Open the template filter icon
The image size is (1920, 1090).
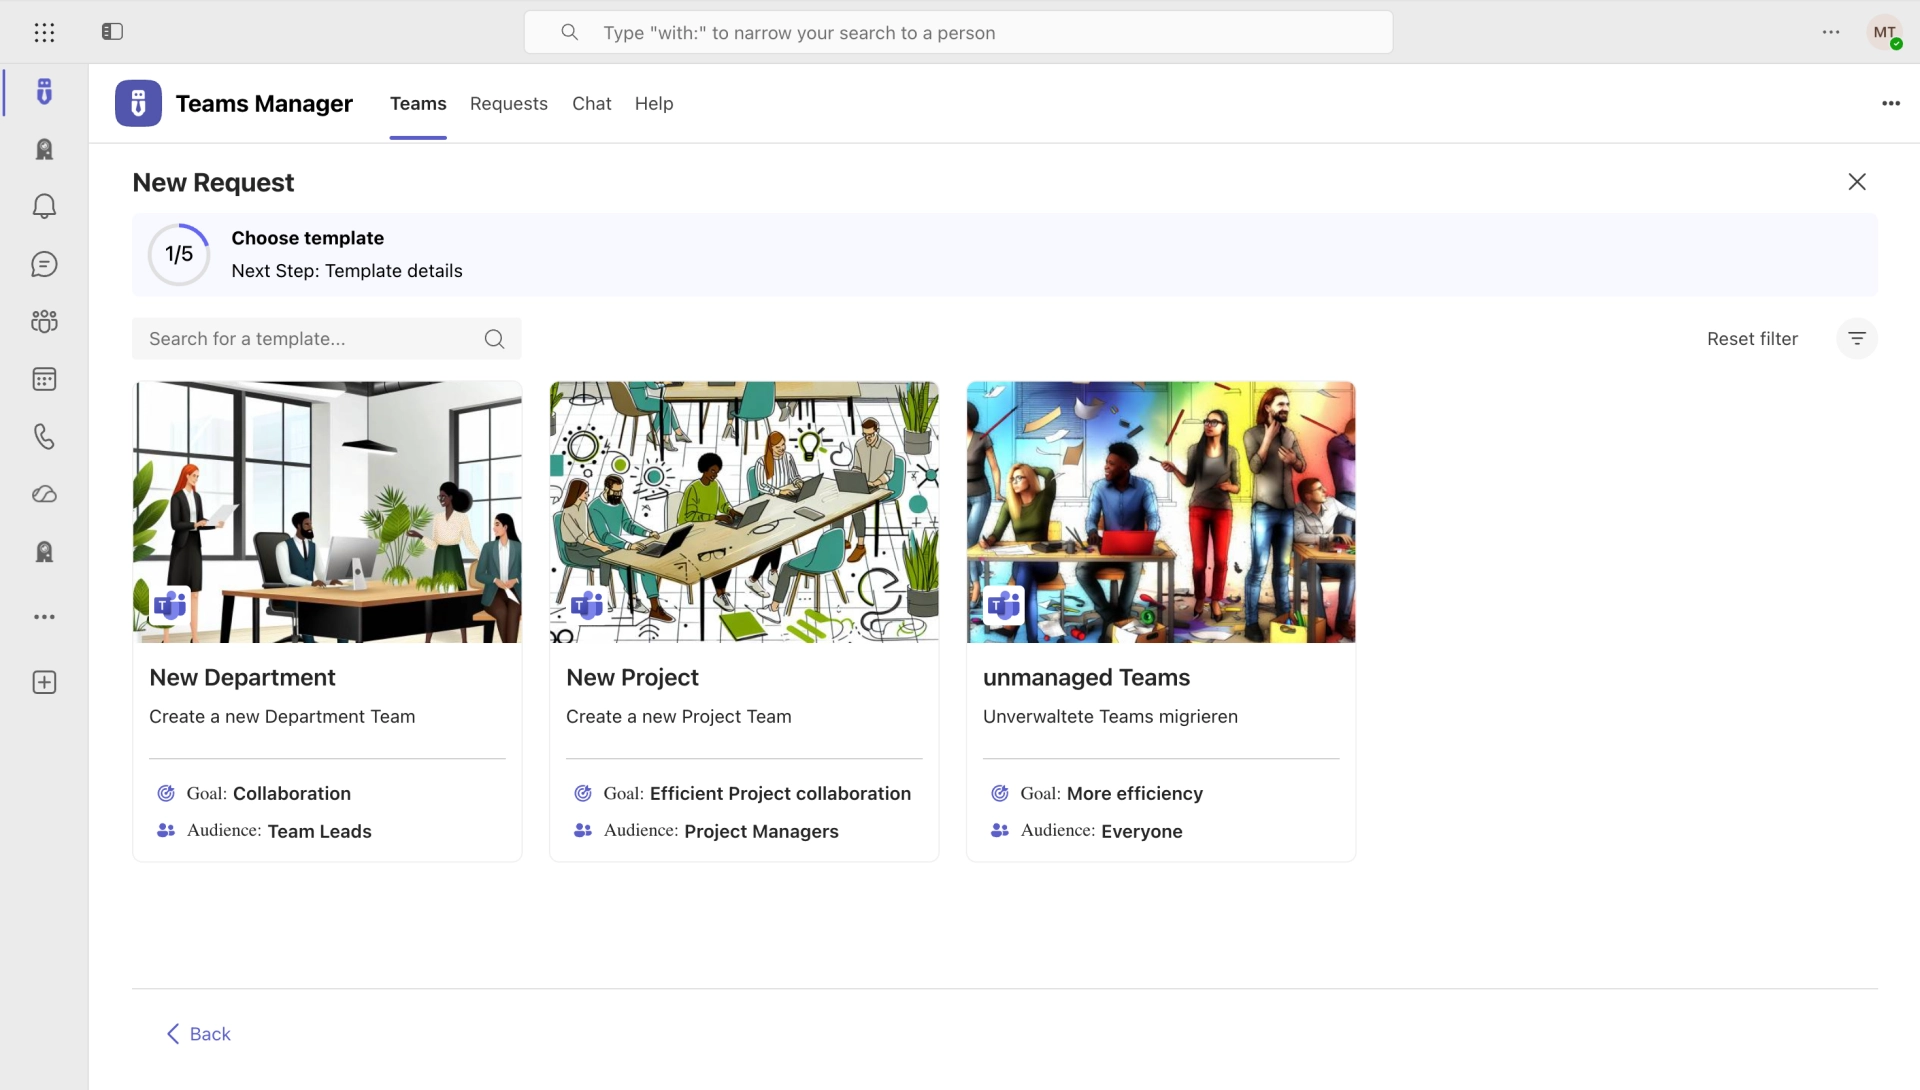click(x=1857, y=339)
